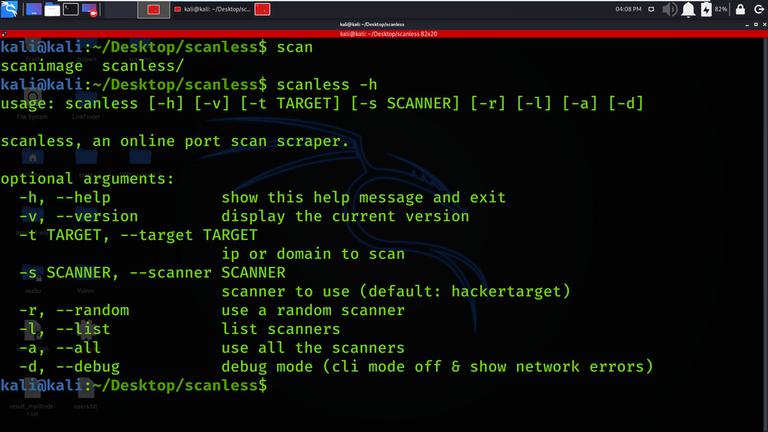
Task: Open the file manager panel launcher
Action: point(52,9)
